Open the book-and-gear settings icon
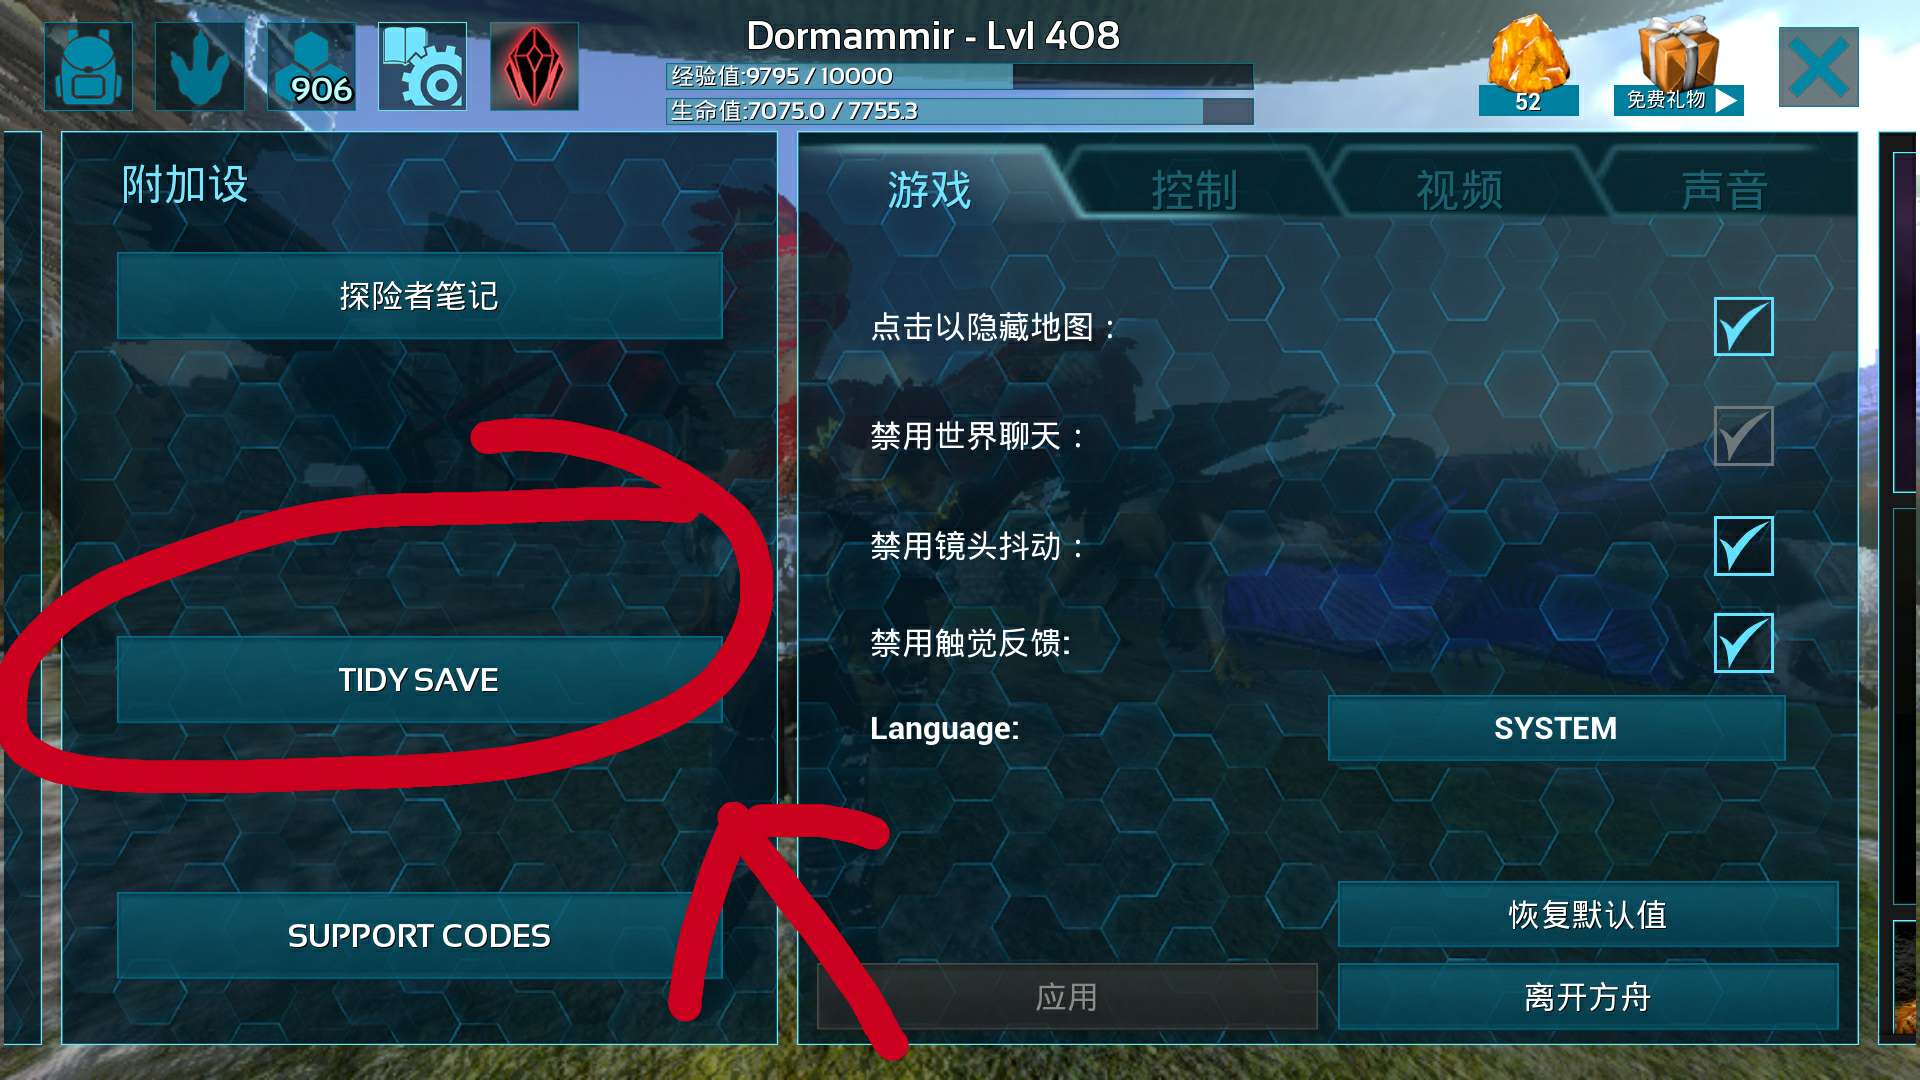This screenshot has height=1080, width=1920. [422, 66]
